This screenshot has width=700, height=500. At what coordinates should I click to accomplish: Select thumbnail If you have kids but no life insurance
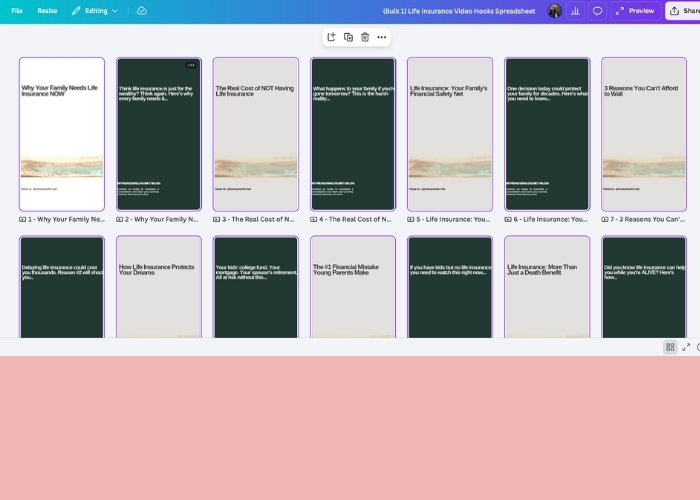click(x=450, y=287)
